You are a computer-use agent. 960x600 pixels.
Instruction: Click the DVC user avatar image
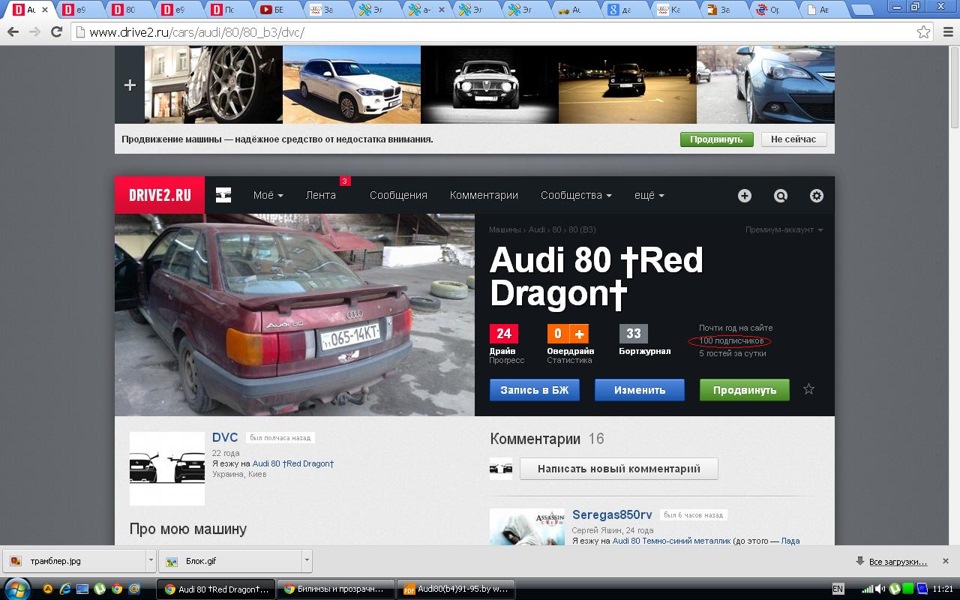(167, 468)
